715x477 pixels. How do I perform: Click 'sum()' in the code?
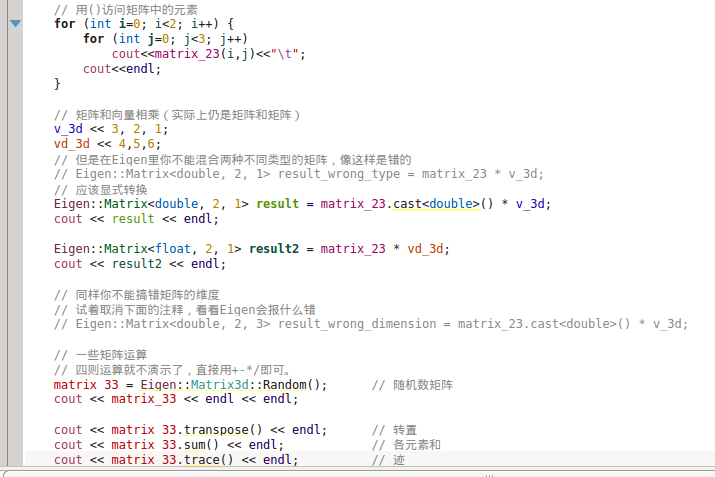pyautogui.click(x=202, y=445)
